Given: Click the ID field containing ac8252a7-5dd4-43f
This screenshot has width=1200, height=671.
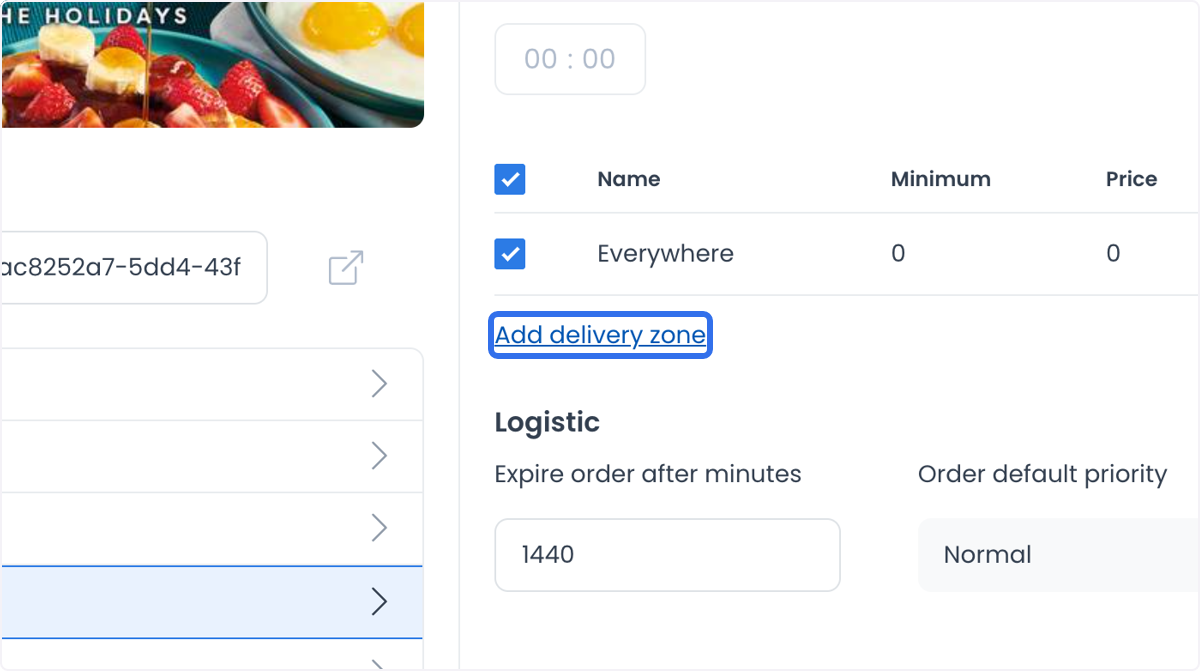Looking at the screenshot, I should click(x=134, y=268).
